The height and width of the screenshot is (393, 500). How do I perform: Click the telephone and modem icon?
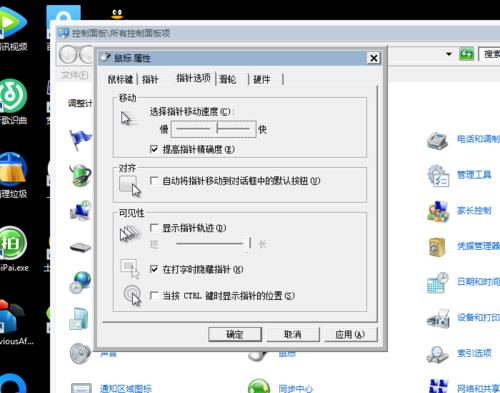click(437, 141)
